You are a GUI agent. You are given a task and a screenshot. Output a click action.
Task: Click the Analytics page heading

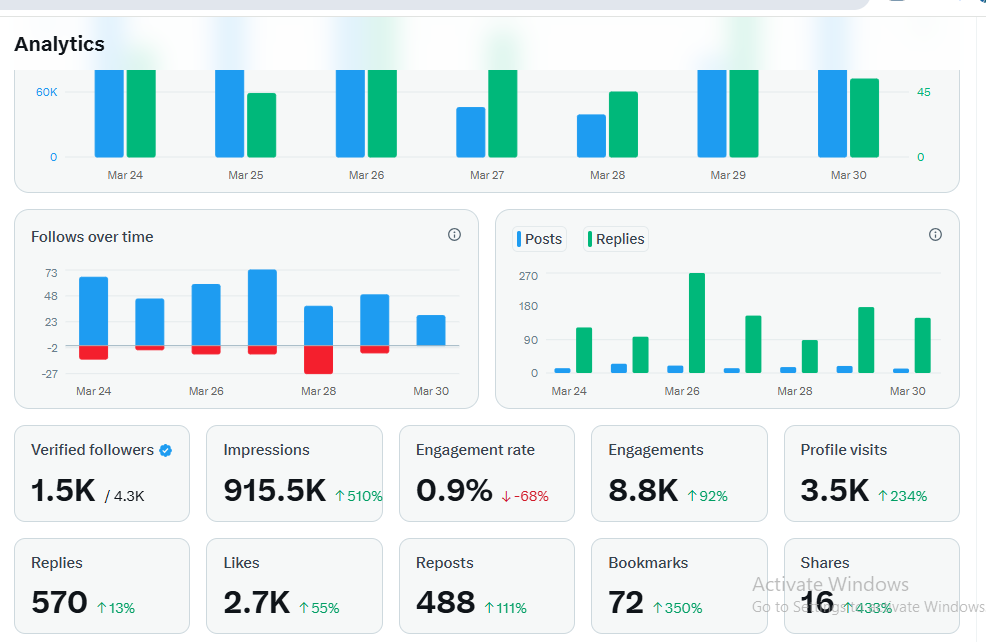coord(60,44)
